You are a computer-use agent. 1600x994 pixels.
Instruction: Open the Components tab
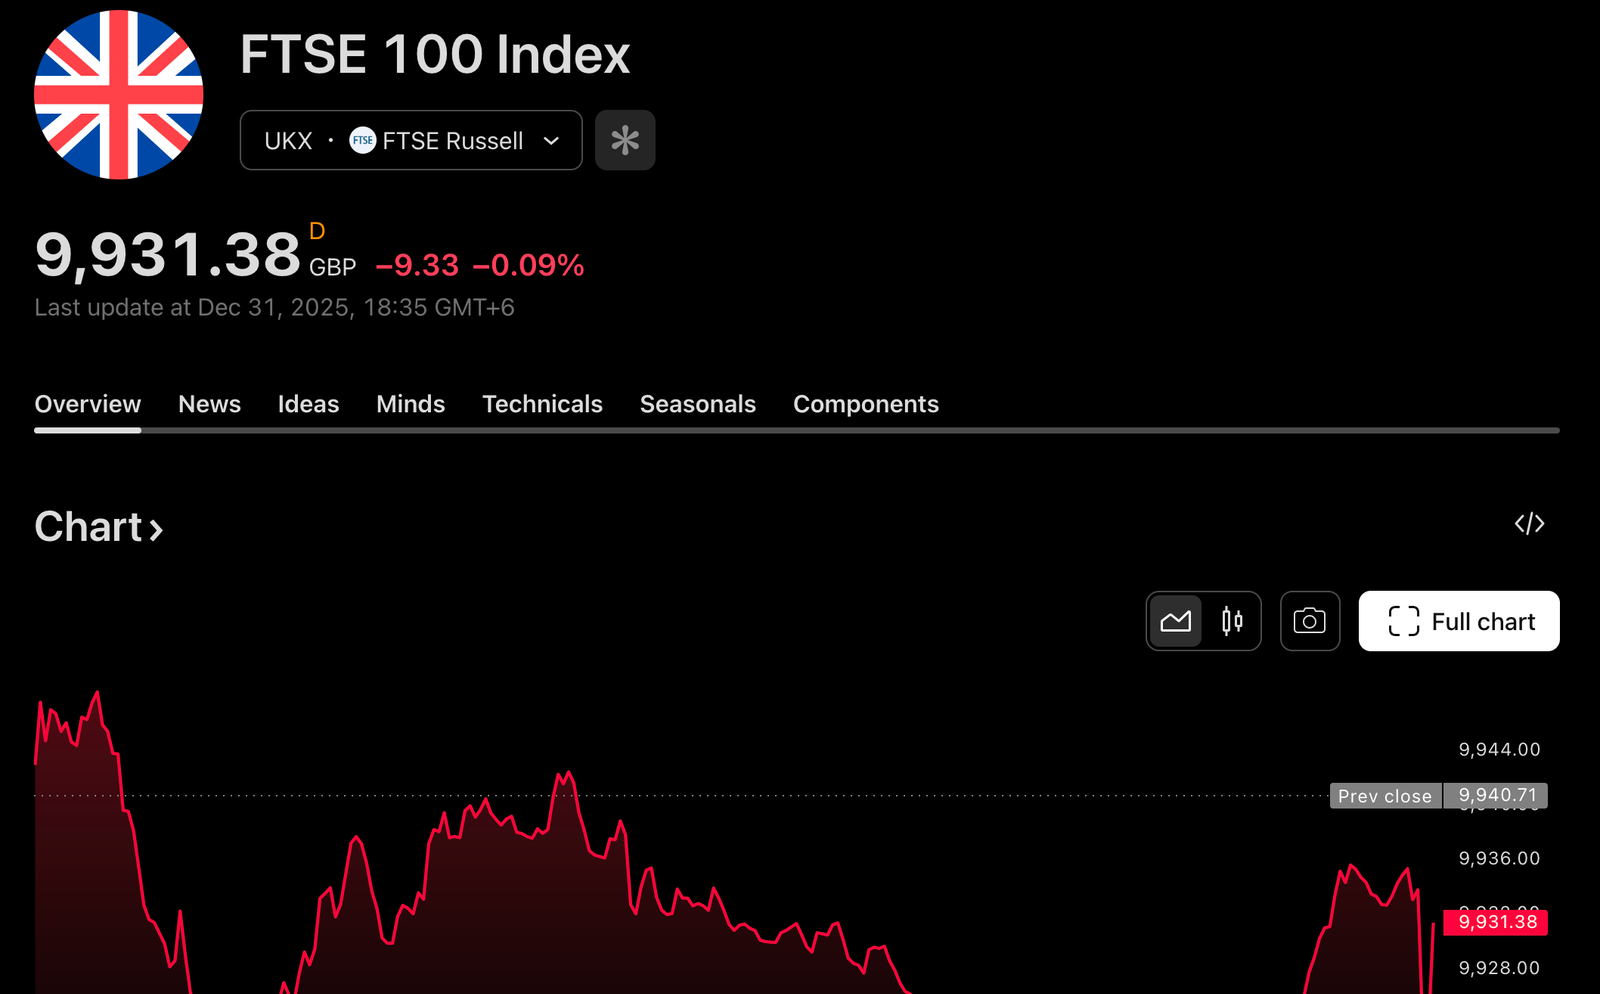865,404
